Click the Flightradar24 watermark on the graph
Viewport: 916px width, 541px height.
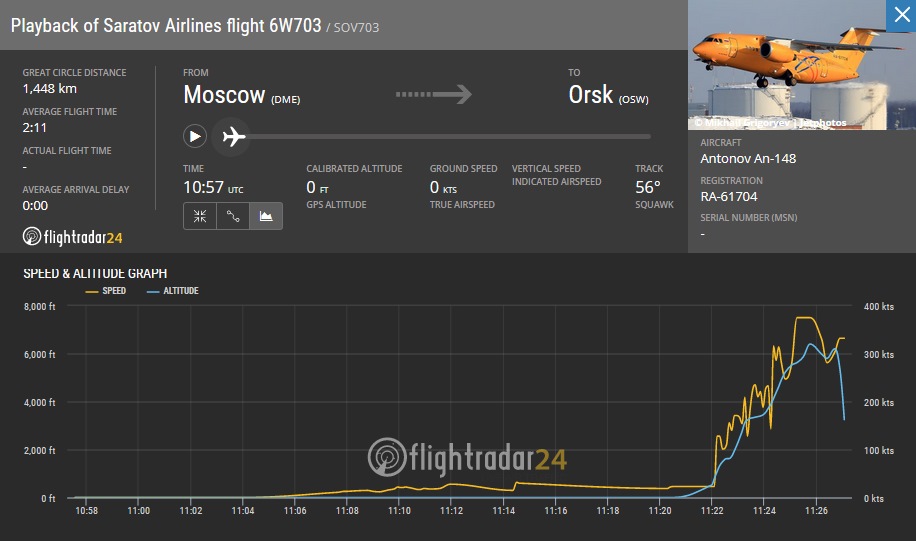click(x=467, y=458)
